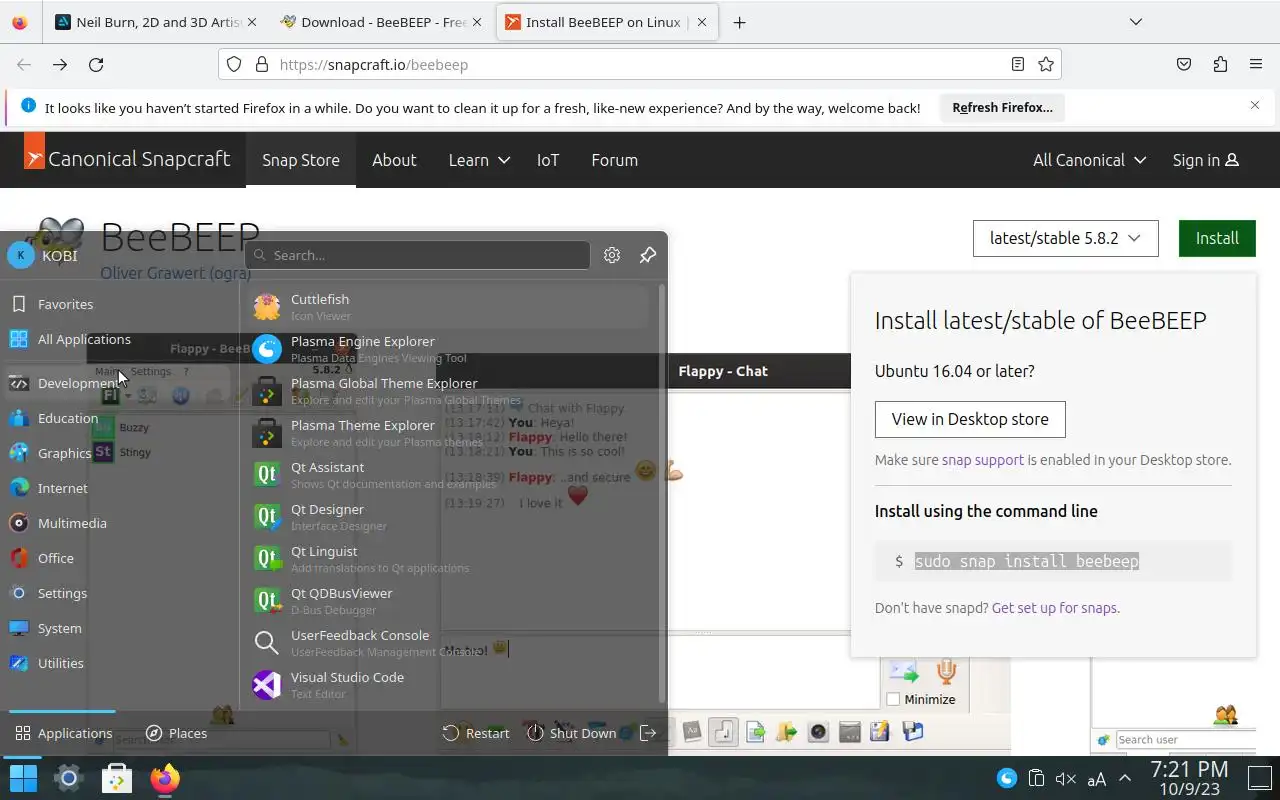Click the blue circular tray icon
The height and width of the screenshot is (800, 1280).
pos(1007,779)
